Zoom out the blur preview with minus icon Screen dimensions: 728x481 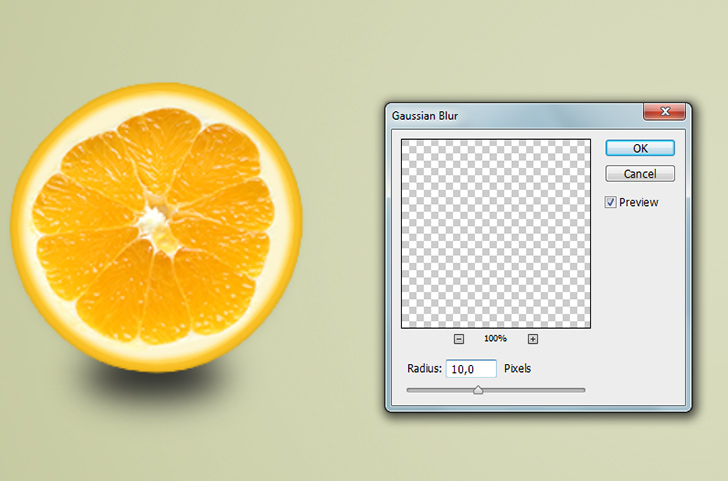(459, 339)
